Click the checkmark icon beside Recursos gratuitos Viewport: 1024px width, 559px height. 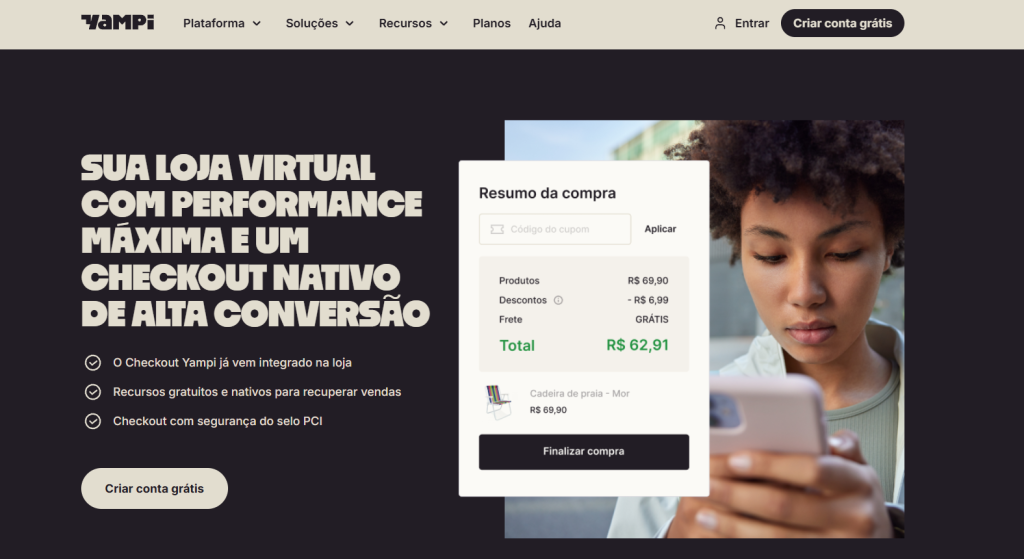[x=93, y=392]
